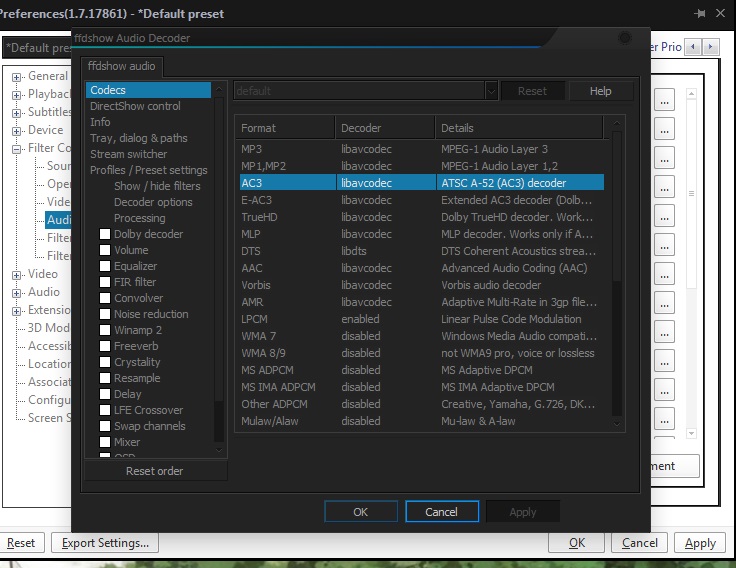Pin the Preferences window with the pin icon
The height and width of the screenshot is (568, 736).
coord(700,13)
